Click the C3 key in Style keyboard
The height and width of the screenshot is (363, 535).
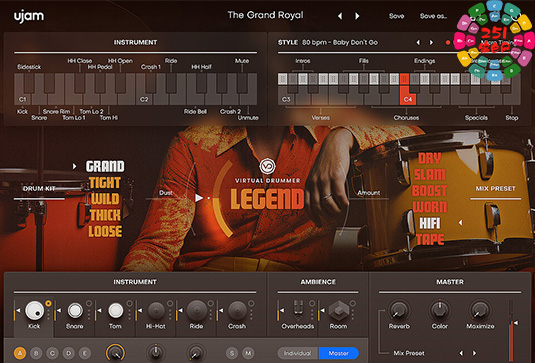click(286, 99)
